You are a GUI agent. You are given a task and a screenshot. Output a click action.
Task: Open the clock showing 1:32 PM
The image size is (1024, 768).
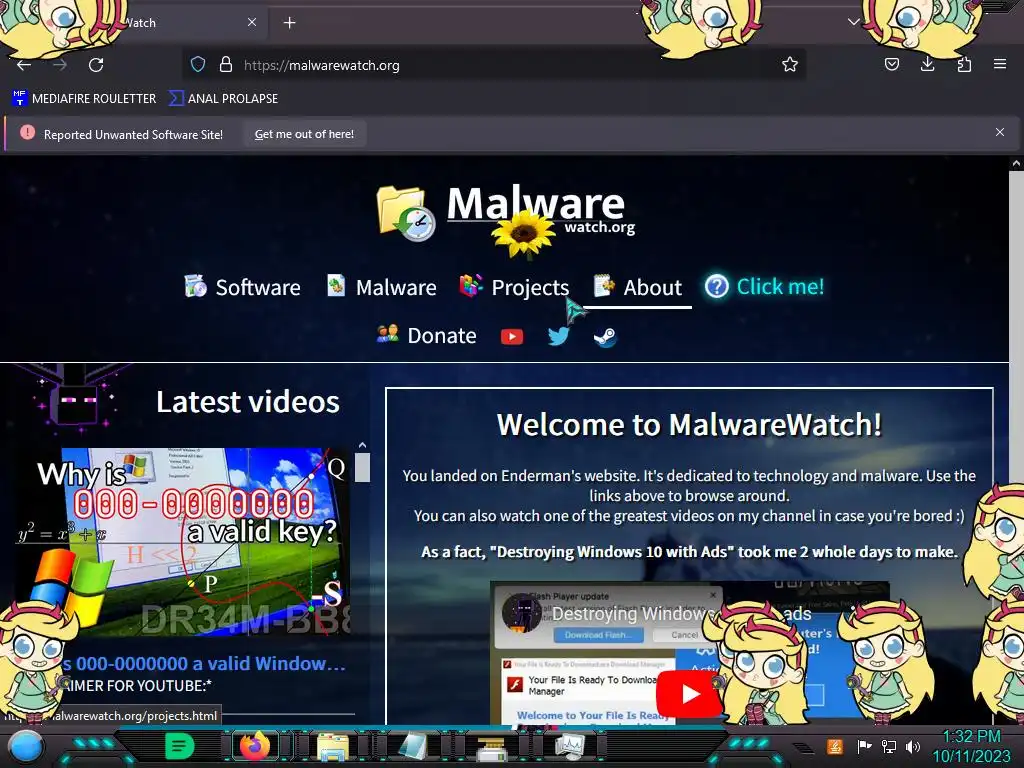tap(972, 746)
